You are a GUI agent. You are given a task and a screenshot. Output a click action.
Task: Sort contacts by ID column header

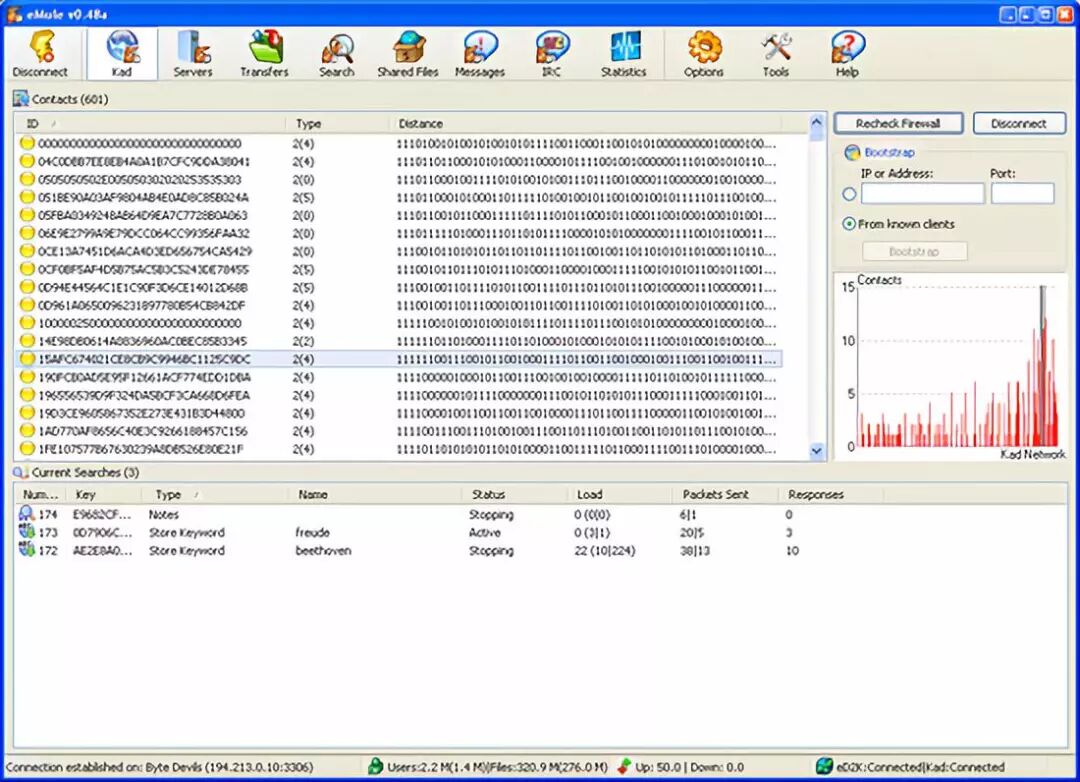coord(149,123)
